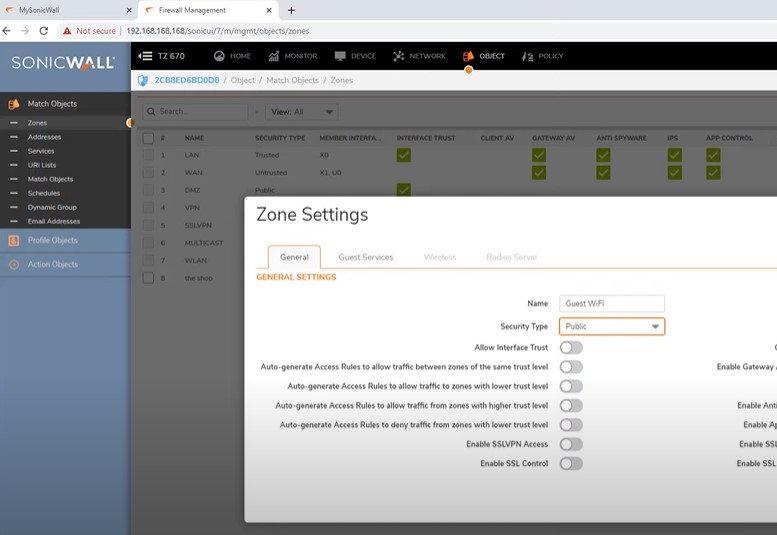Toggle Enable SSLVPN Access switch
The width and height of the screenshot is (777, 535).
(570, 444)
